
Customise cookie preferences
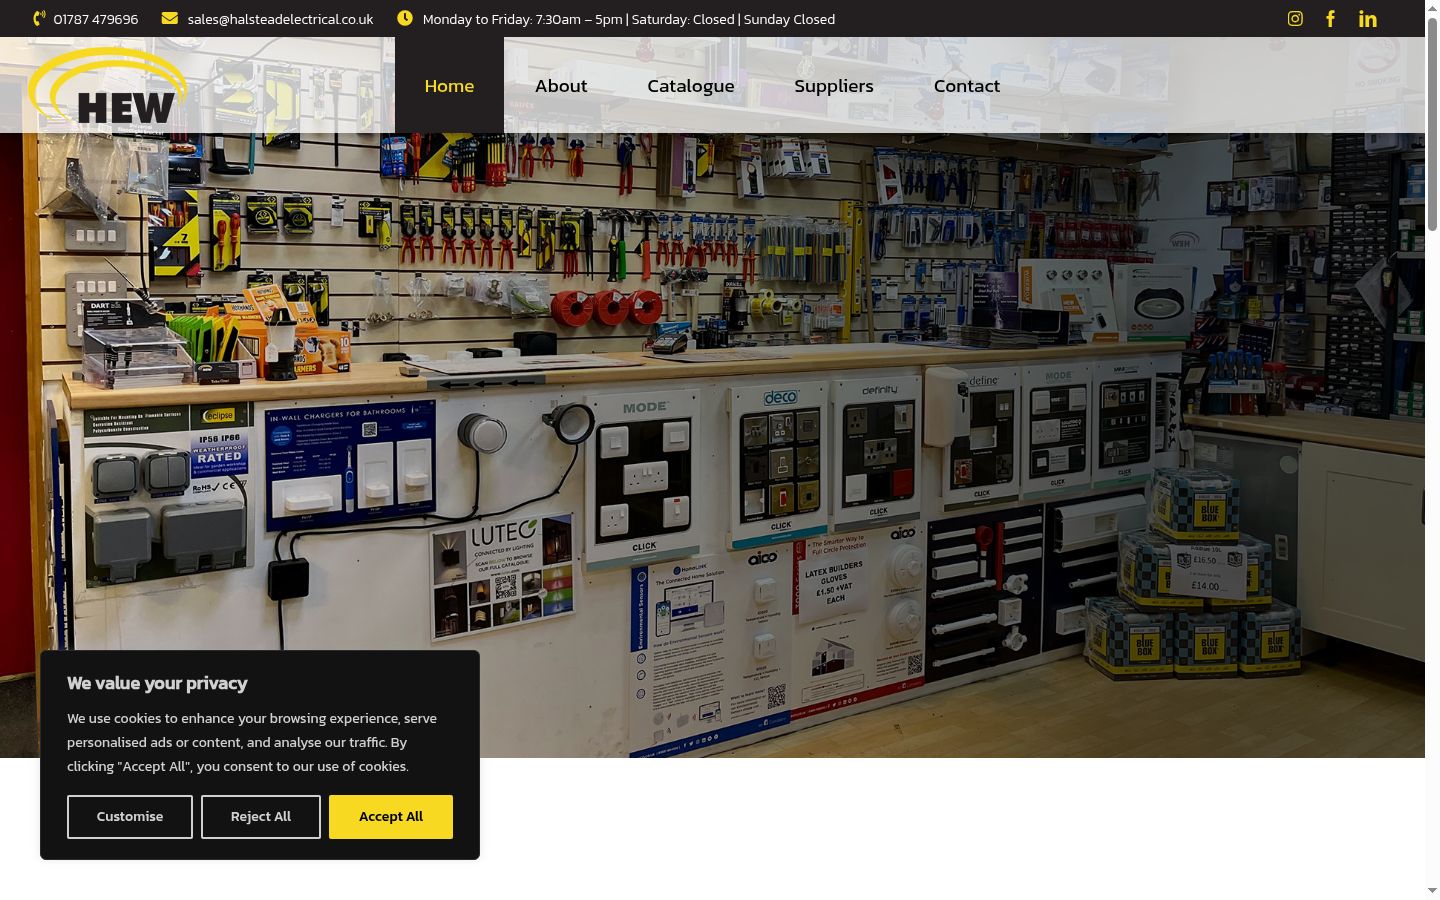click(130, 817)
